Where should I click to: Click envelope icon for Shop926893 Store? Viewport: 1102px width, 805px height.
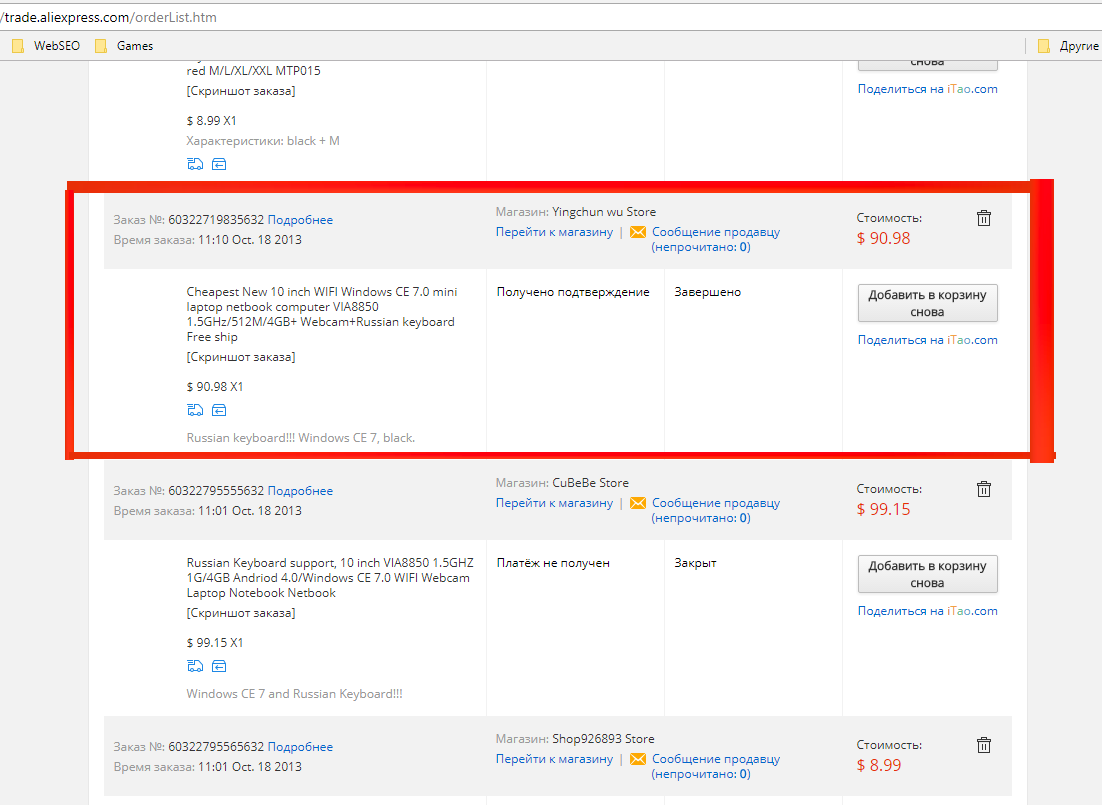(x=637, y=759)
